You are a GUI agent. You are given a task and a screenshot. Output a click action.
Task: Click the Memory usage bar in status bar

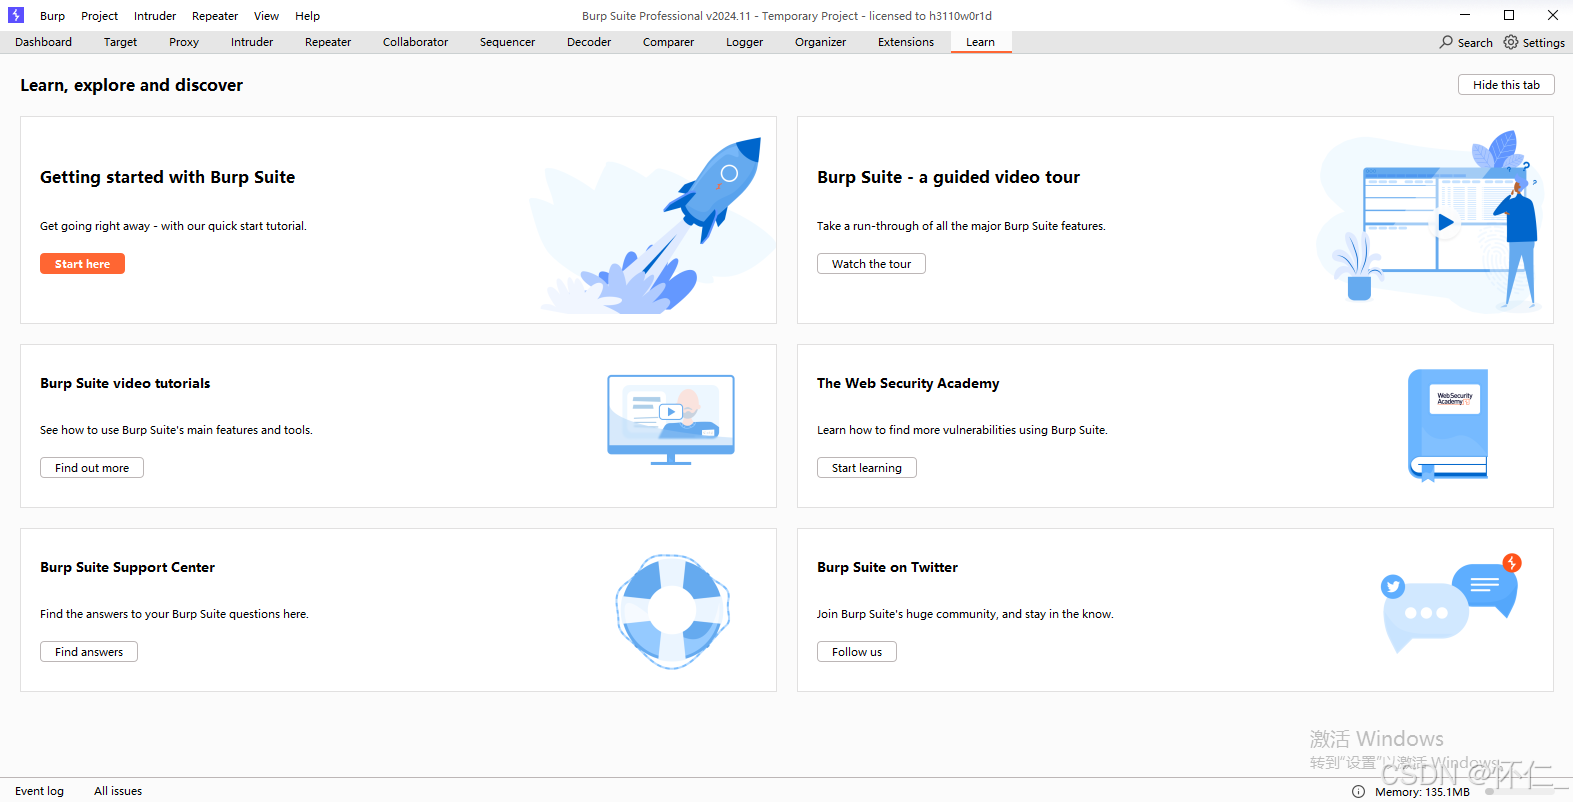[x=1520, y=792]
